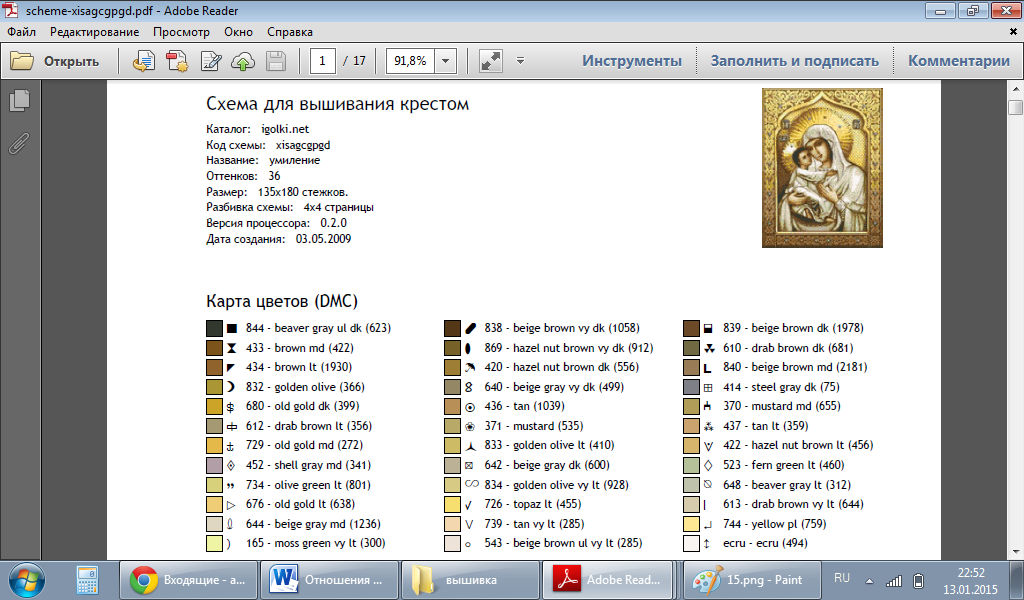Open the Просмотр menu
The height and width of the screenshot is (600, 1024).
pos(181,31)
